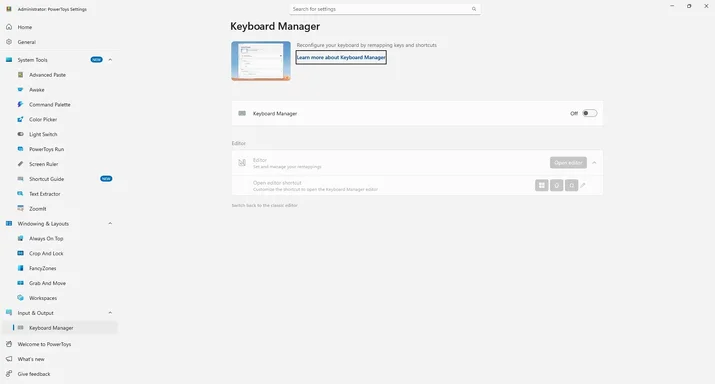Click the search magnifier icon
The height and width of the screenshot is (384, 715).
[474, 9]
